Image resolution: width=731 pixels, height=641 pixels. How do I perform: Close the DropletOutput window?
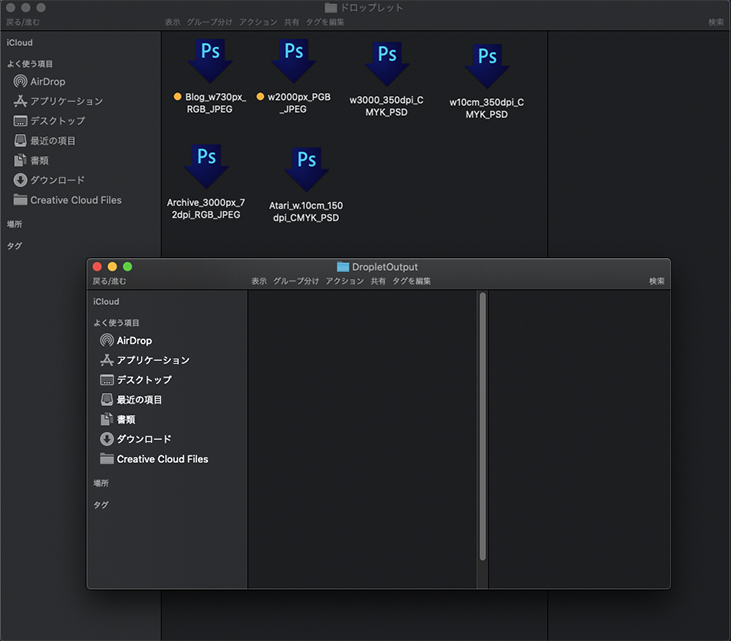(x=97, y=267)
